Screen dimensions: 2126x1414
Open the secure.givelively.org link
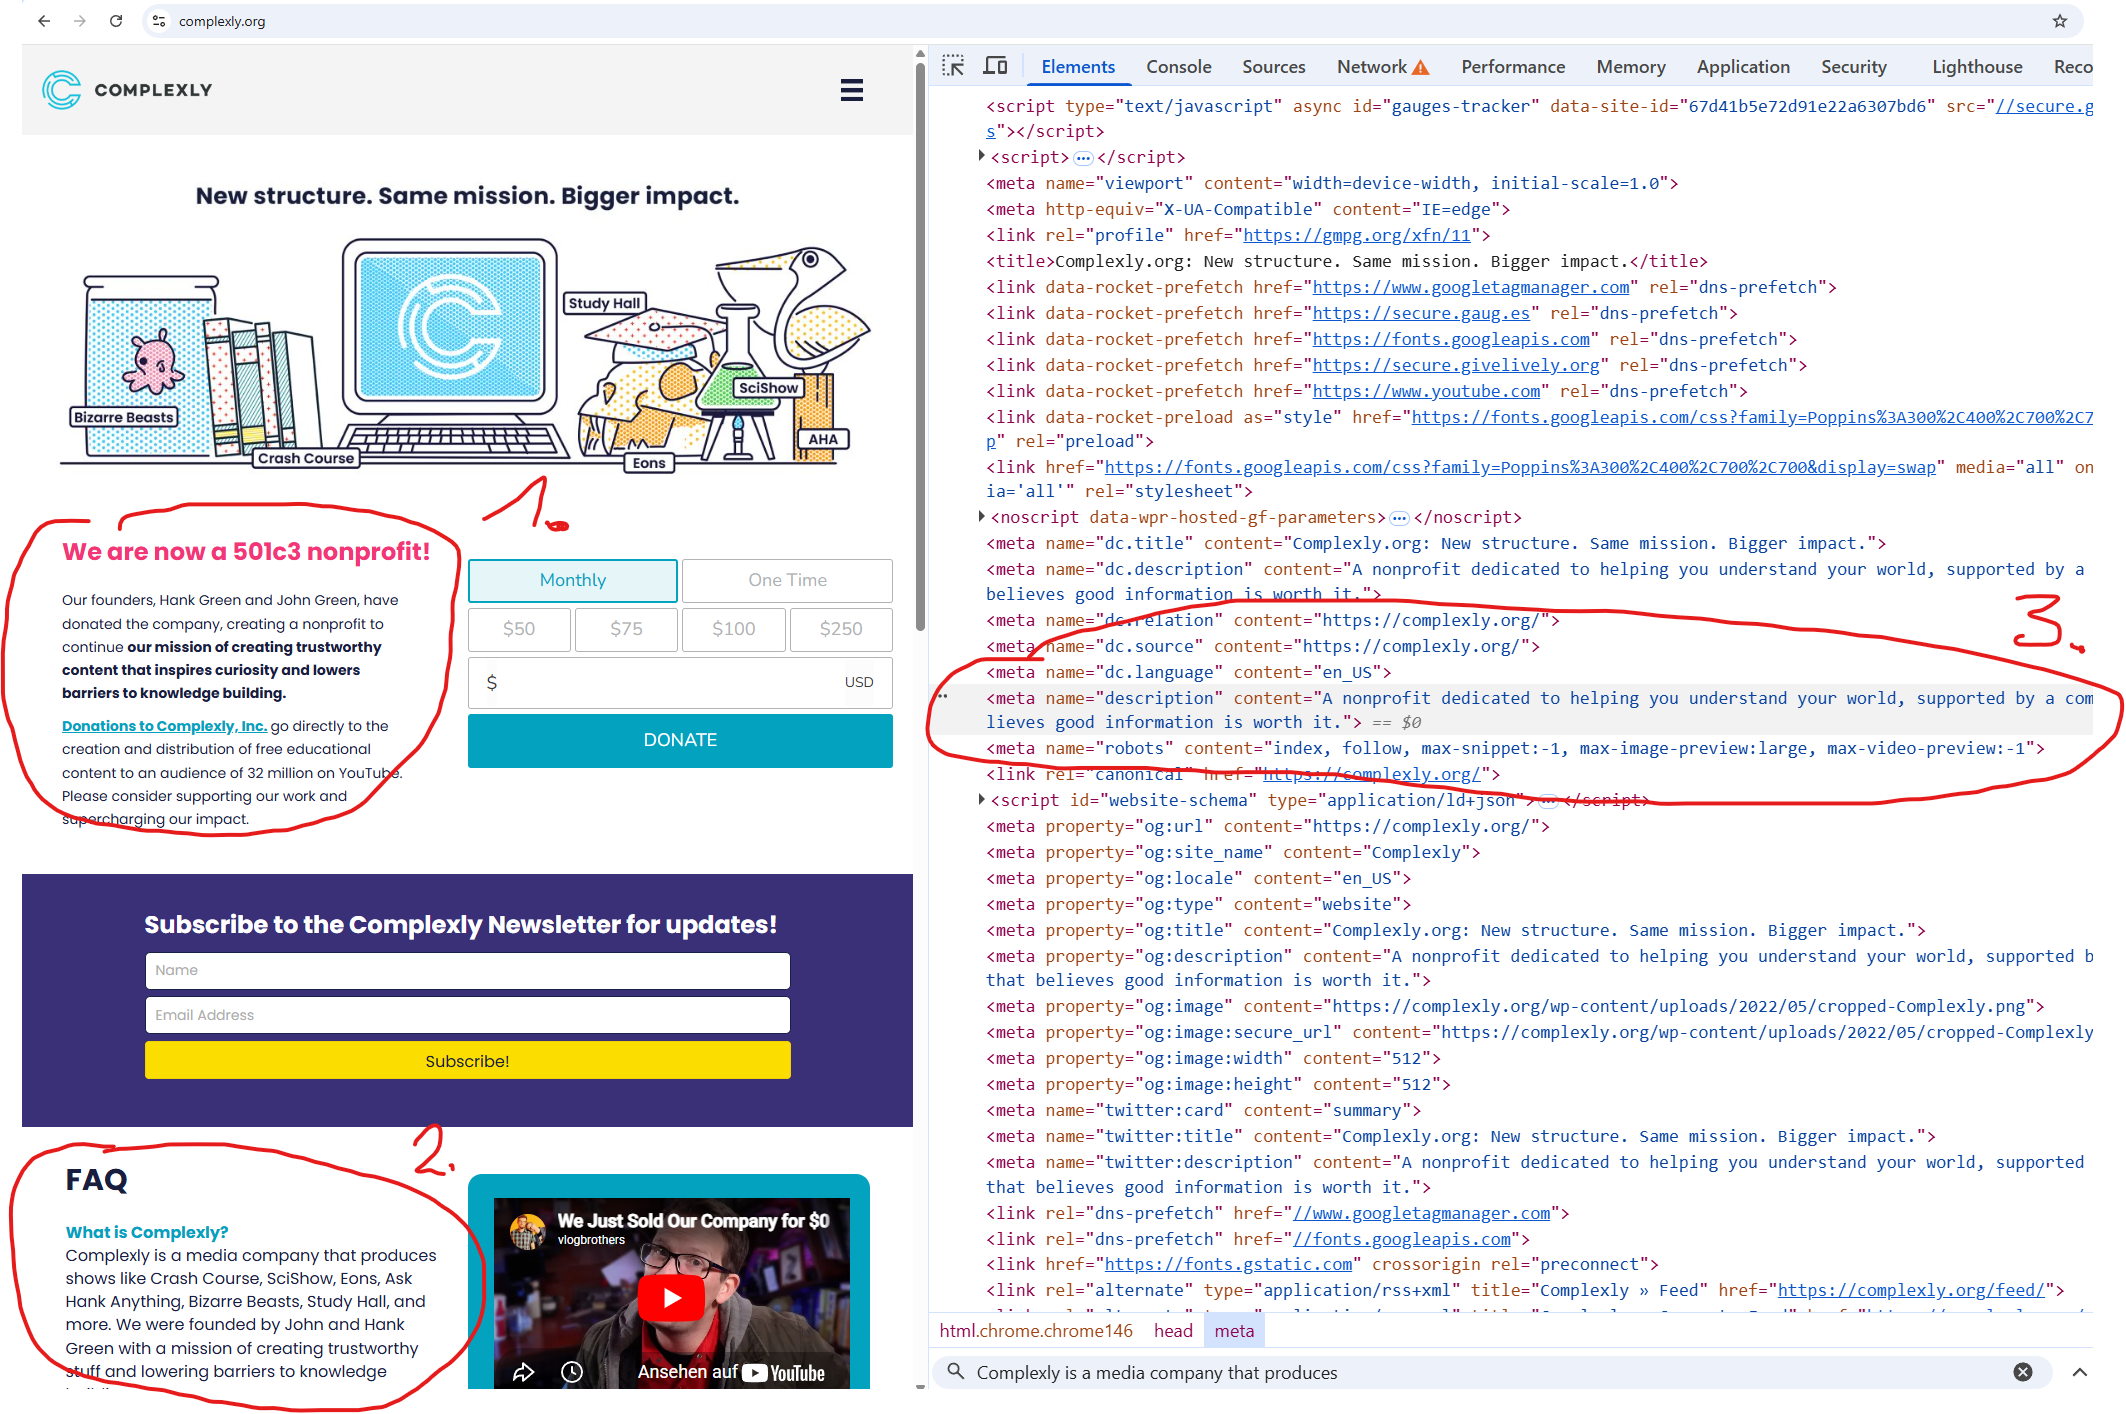pos(1455,365)
